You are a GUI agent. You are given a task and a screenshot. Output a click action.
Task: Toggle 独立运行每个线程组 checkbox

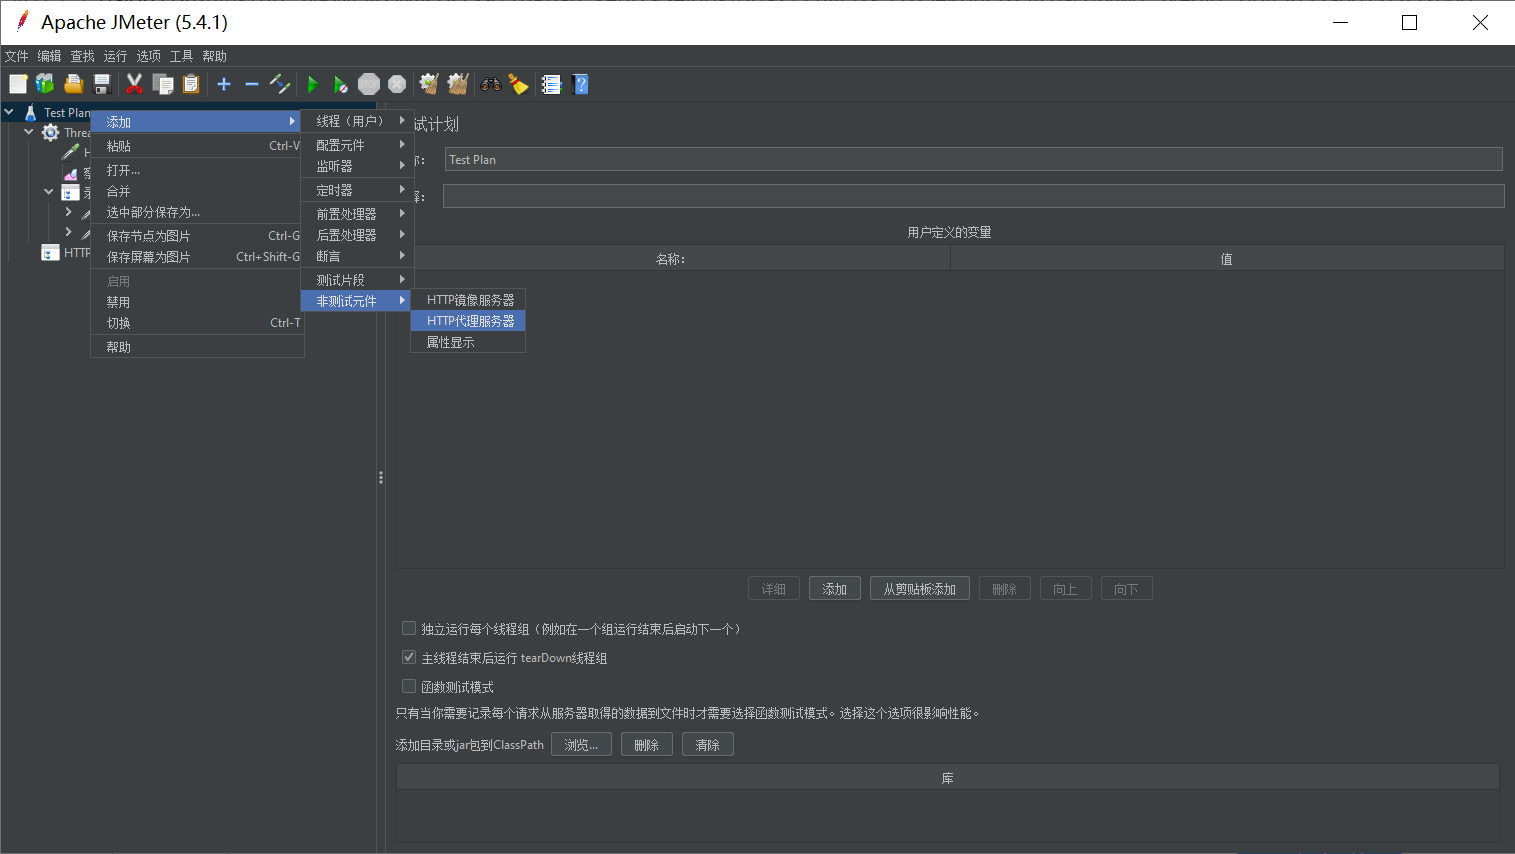tap(408, 628)
